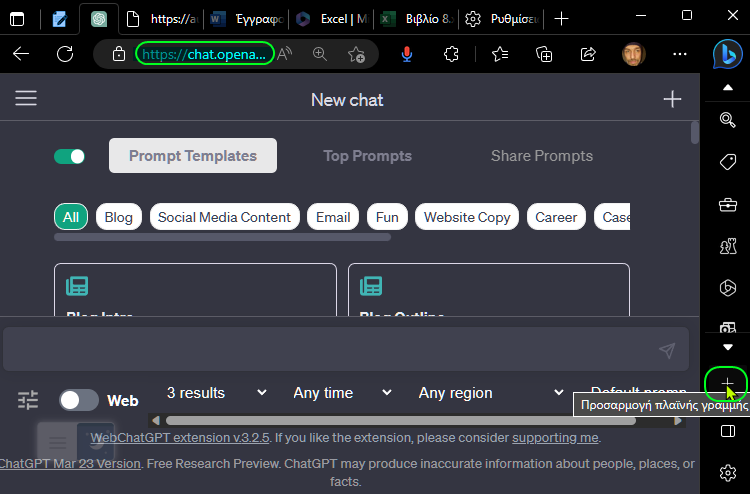Open the first blog template card
This screenshot has width=750, height=494.
point(195,290)
